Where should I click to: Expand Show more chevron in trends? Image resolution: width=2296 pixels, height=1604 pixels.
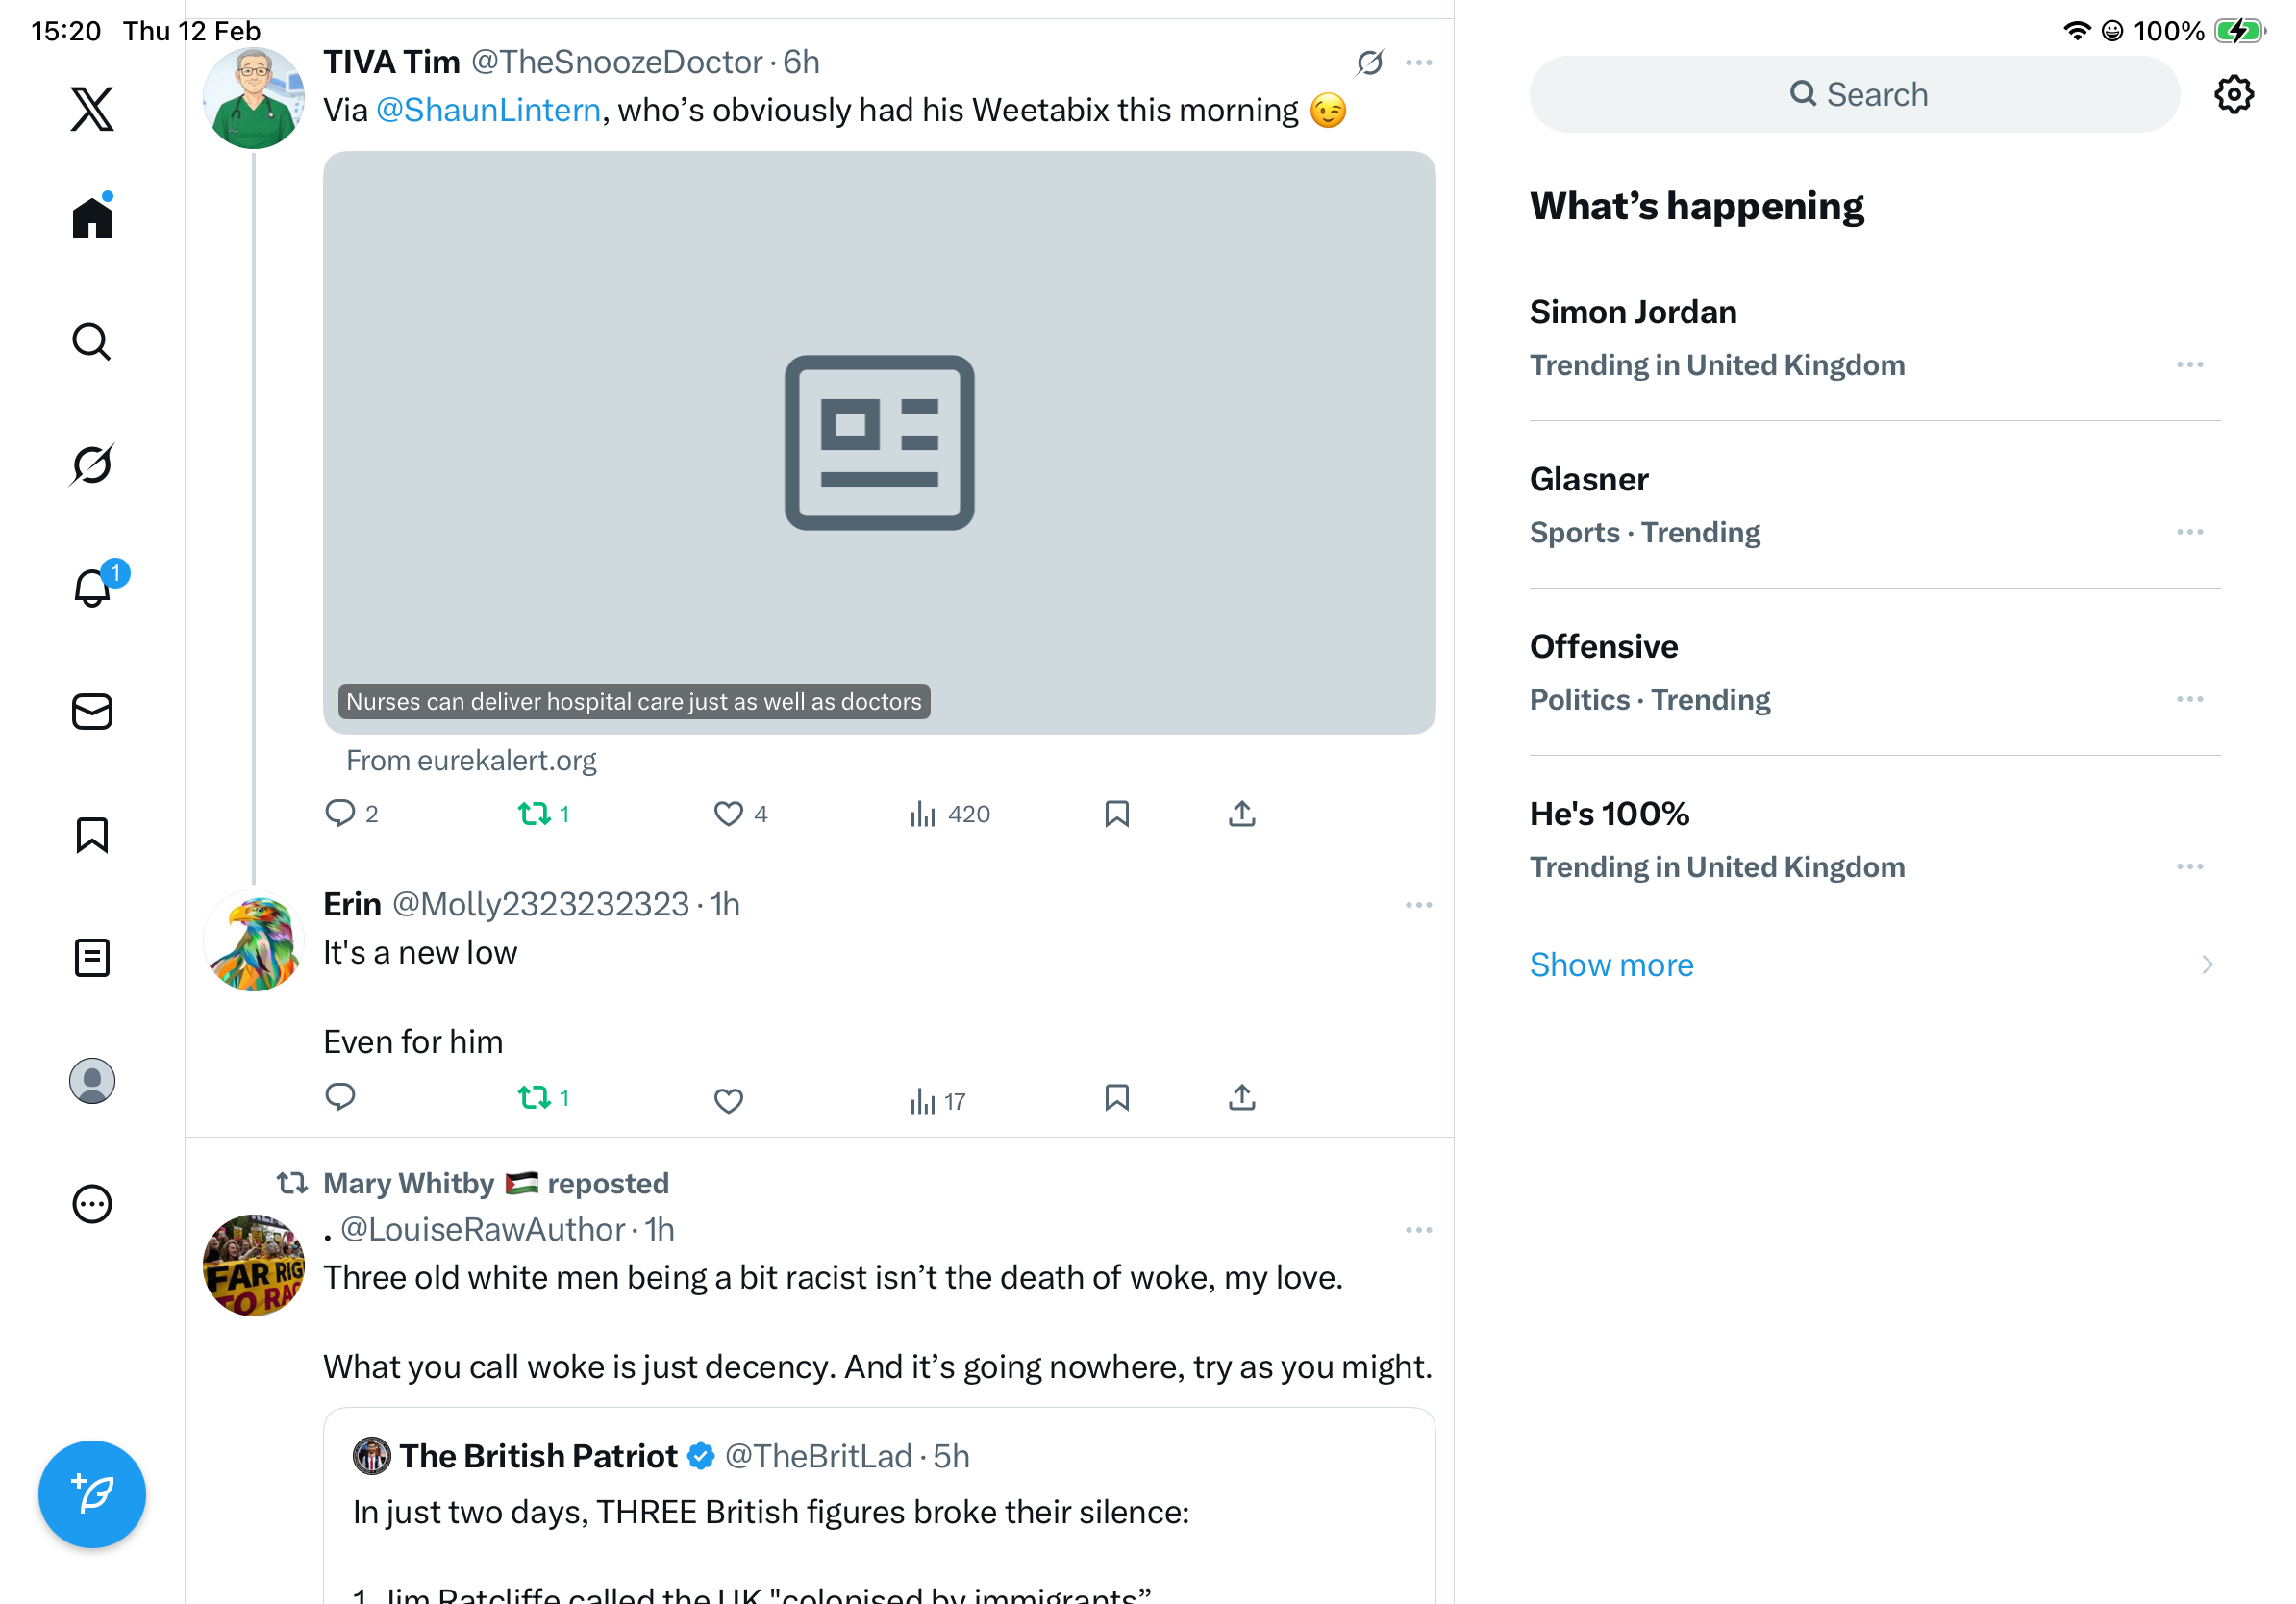point(2207,965)
